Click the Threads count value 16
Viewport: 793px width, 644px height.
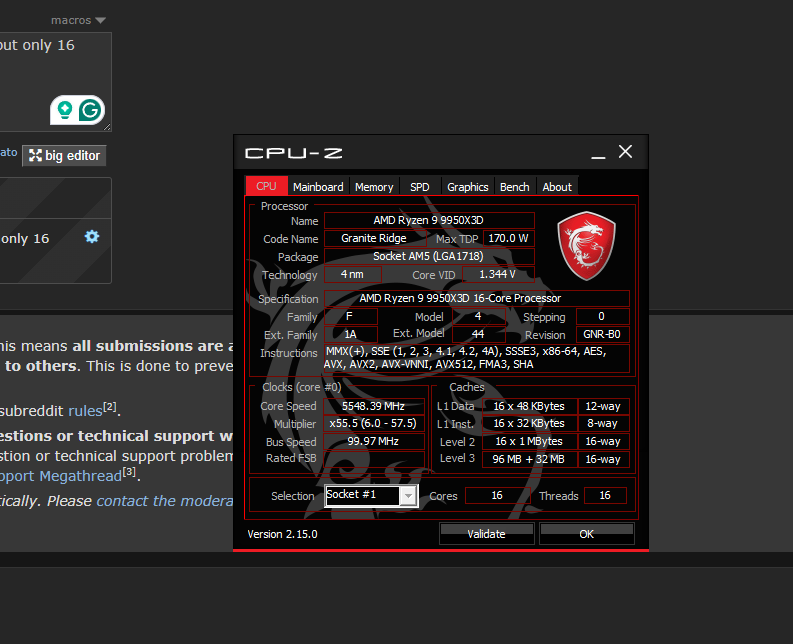point(605,495)
